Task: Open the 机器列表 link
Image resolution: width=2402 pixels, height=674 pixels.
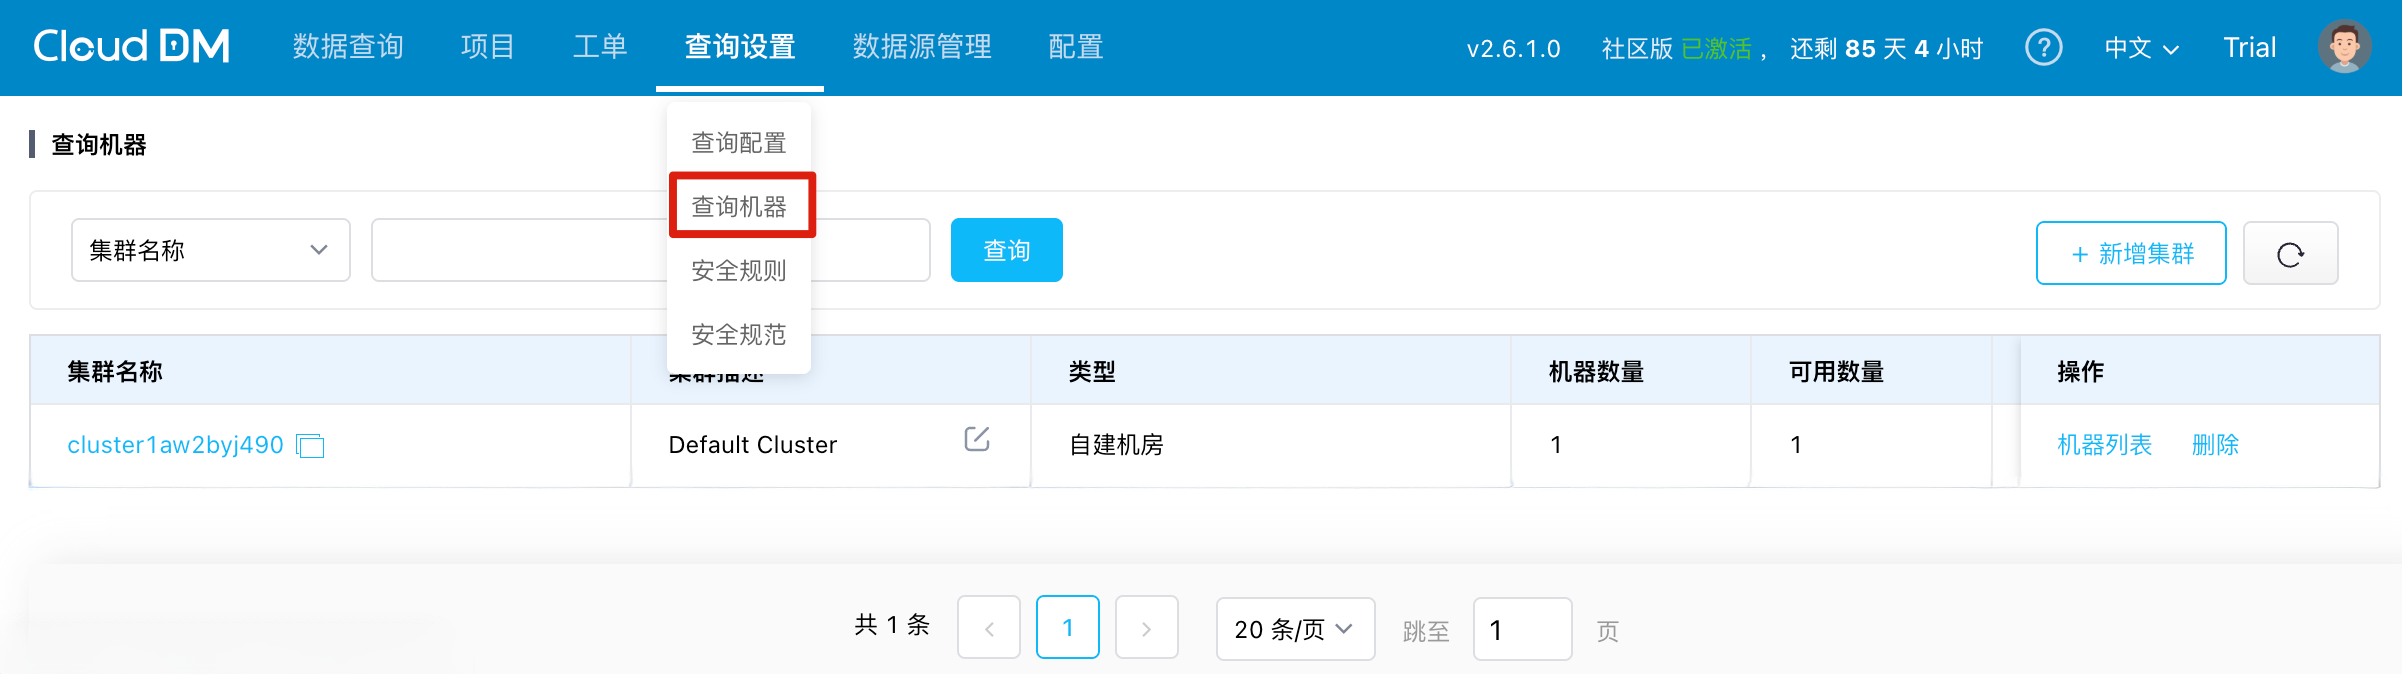Action: [x=2104, y=445]
